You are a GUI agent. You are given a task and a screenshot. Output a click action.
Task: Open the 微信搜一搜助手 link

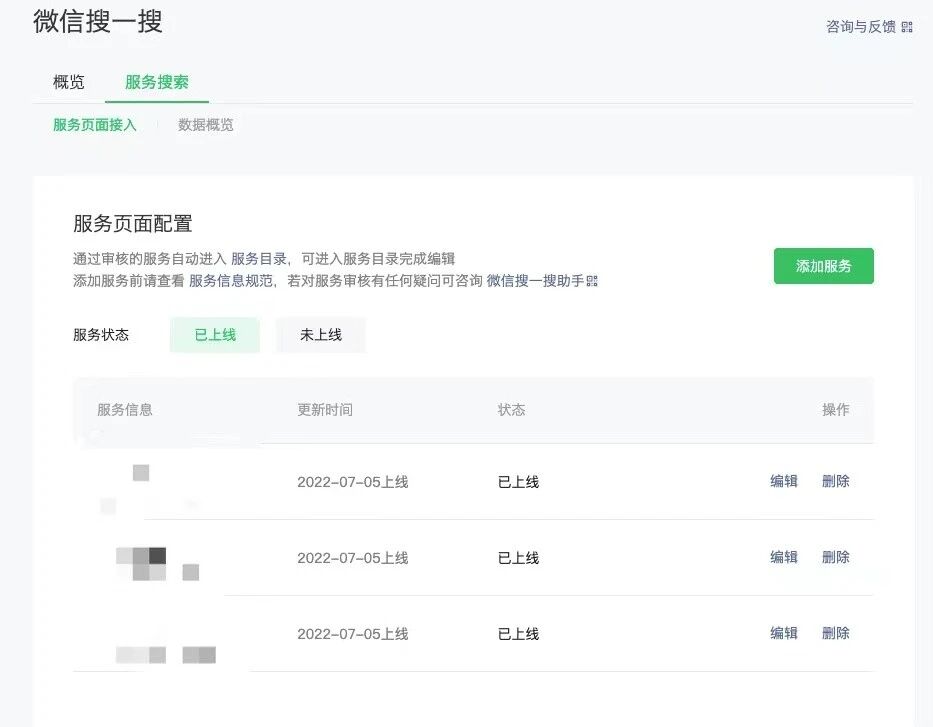pos(535,281)
